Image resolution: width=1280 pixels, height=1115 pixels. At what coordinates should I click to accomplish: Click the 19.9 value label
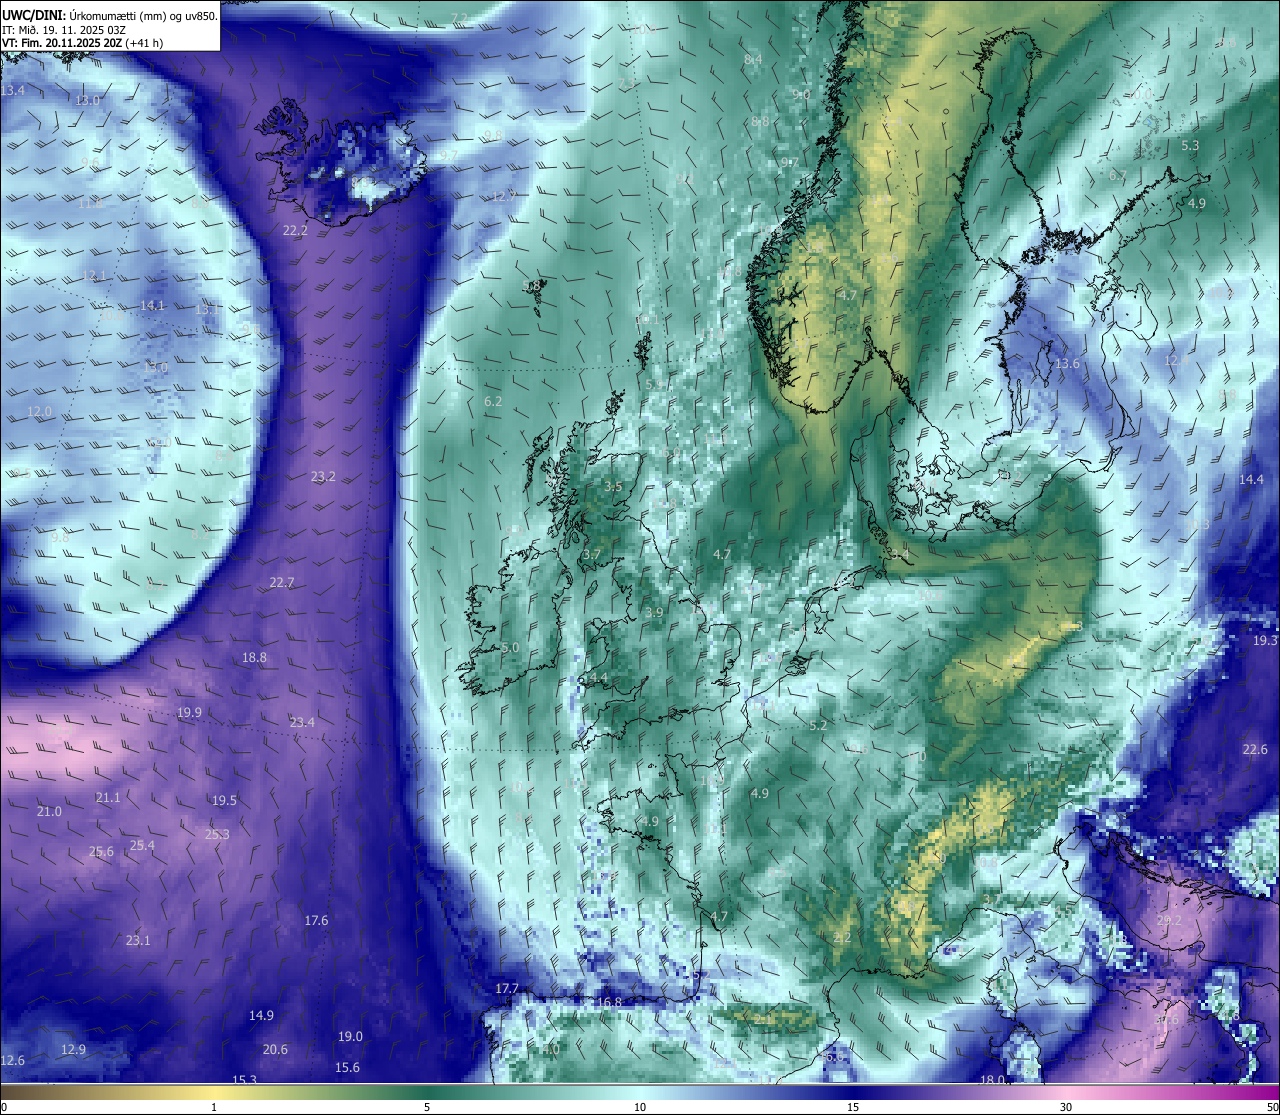[x=189, y=713]
